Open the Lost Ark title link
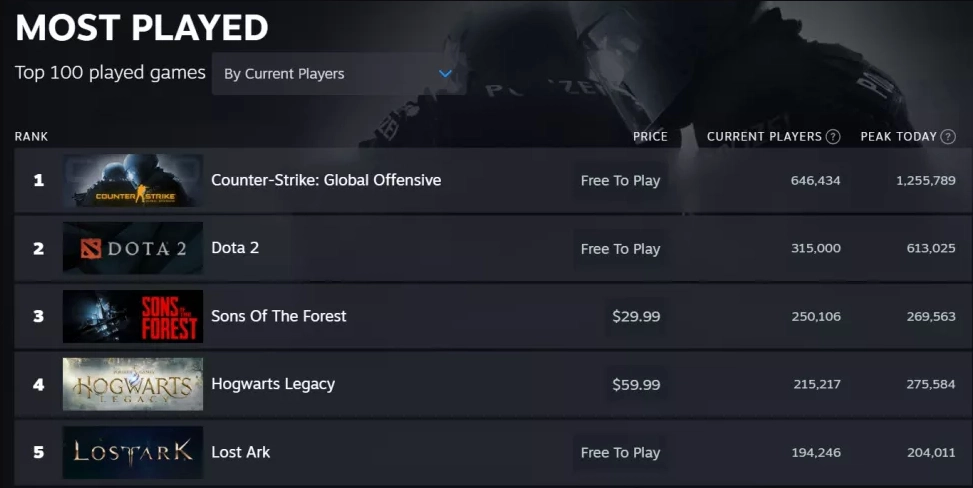Image resolution: width=973 pixels, height=488 pixels. coord(241,452)
